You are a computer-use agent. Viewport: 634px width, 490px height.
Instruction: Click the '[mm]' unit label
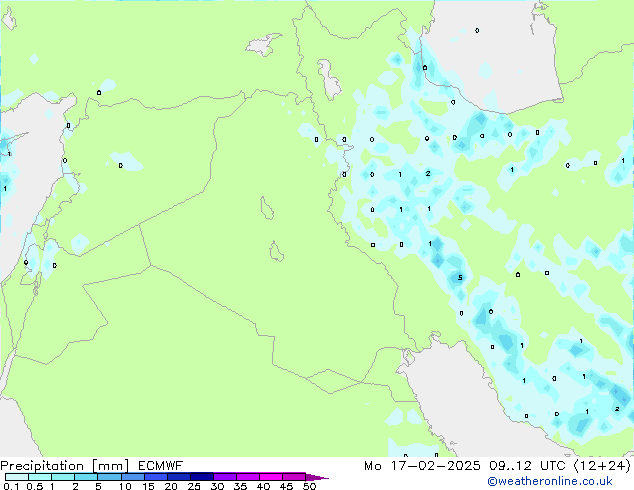(x=110, y=466)
